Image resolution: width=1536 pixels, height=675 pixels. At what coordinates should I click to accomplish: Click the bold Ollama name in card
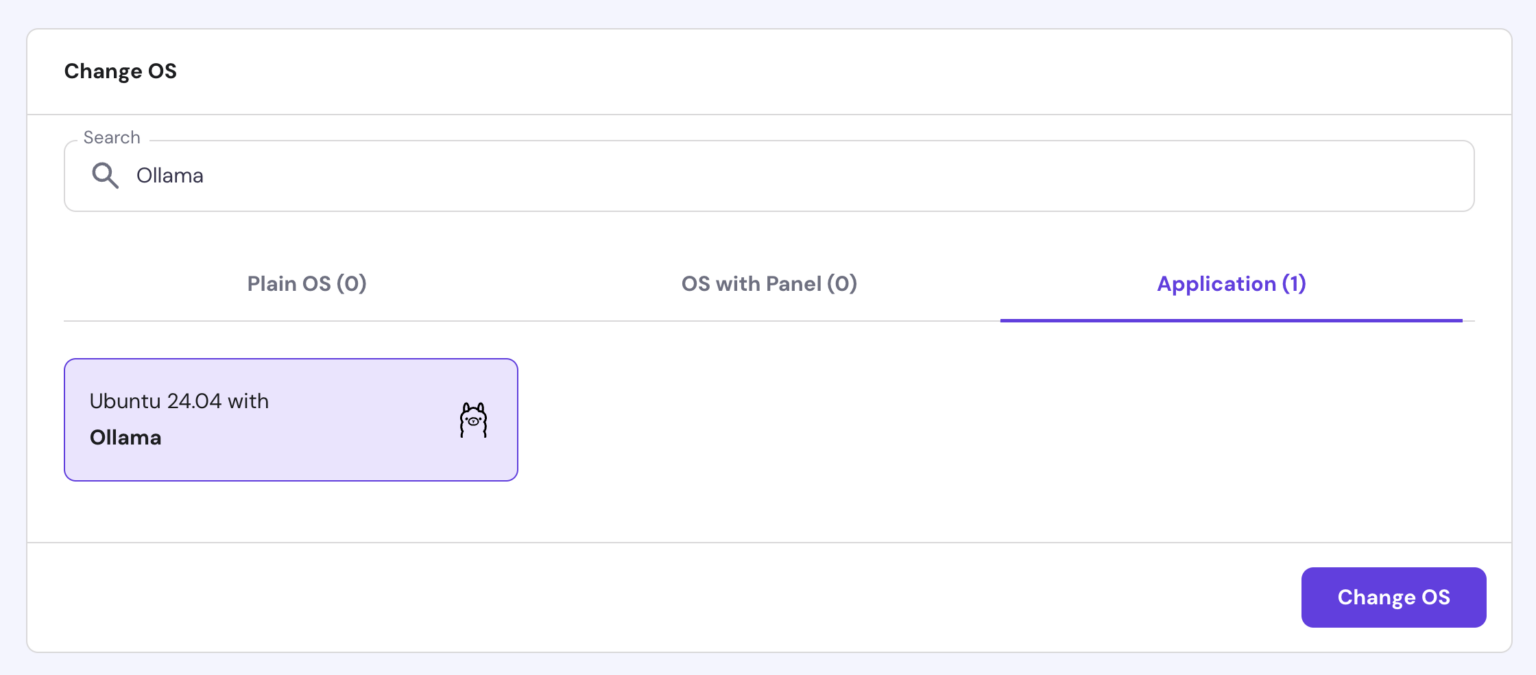tap(125, 438)
